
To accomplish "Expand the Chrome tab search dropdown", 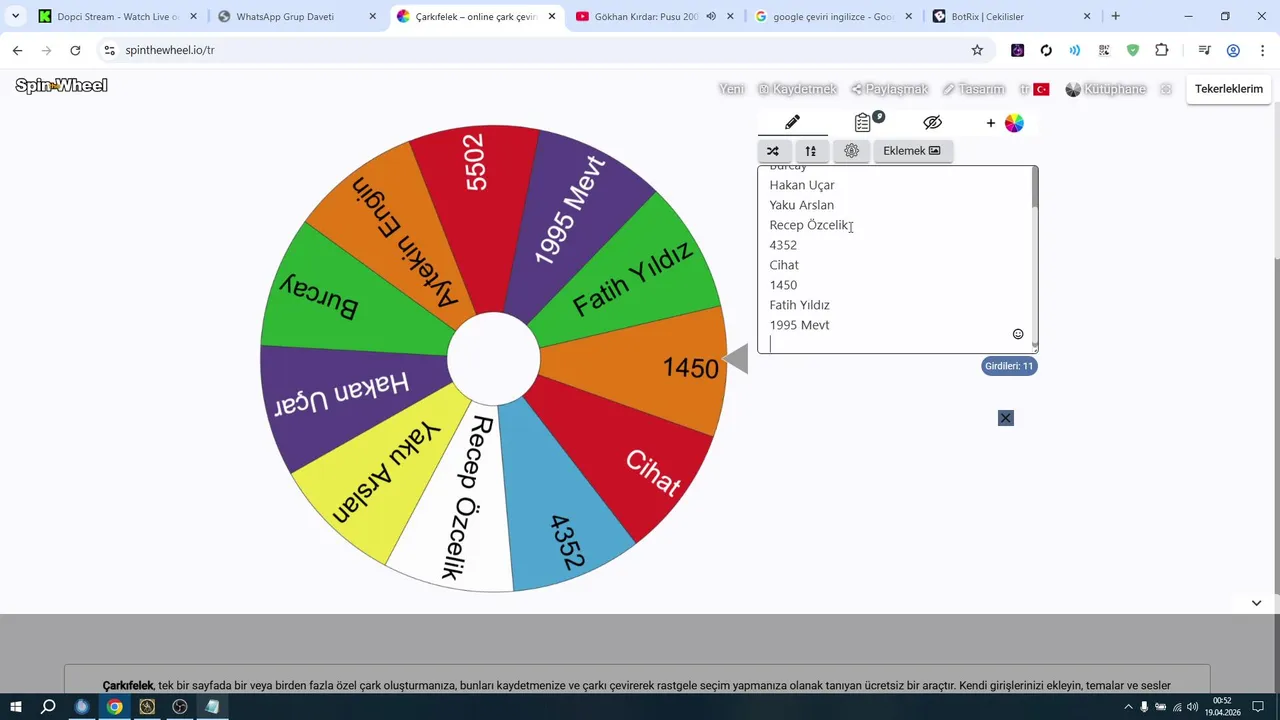I will (16, 16).
